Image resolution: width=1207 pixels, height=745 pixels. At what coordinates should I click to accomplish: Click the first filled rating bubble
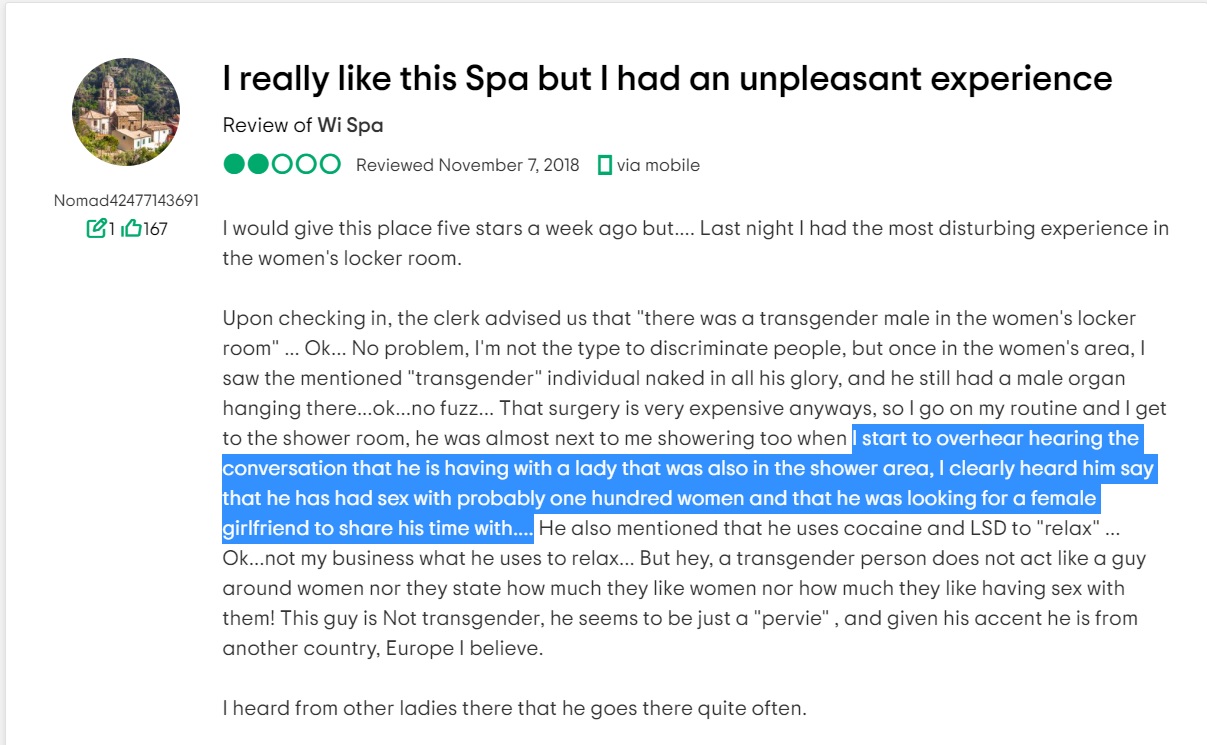coord(234,165)
